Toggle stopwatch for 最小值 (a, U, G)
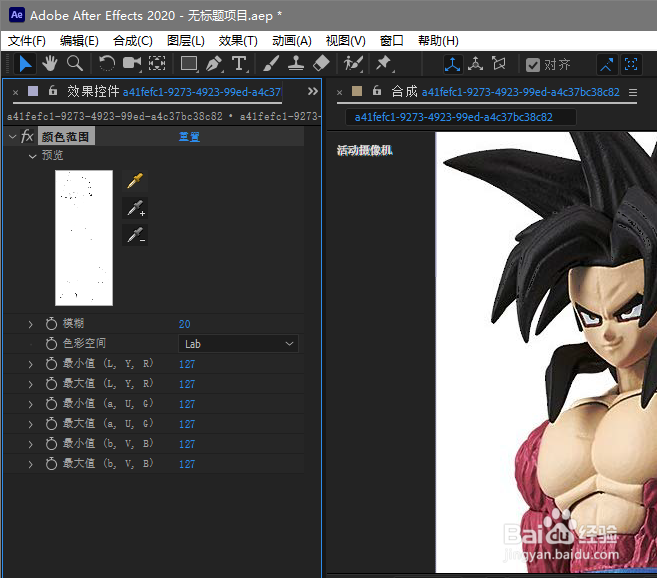The image size is (657, 578). tap(51, 404)
